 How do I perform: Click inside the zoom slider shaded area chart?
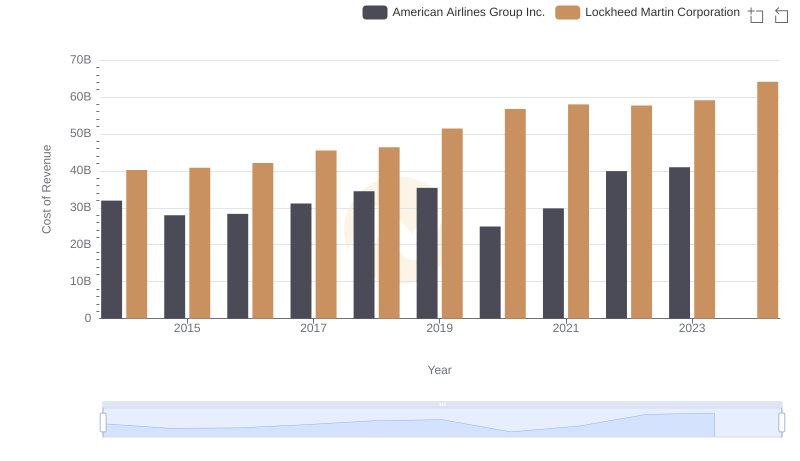click(x=442, y=423)
